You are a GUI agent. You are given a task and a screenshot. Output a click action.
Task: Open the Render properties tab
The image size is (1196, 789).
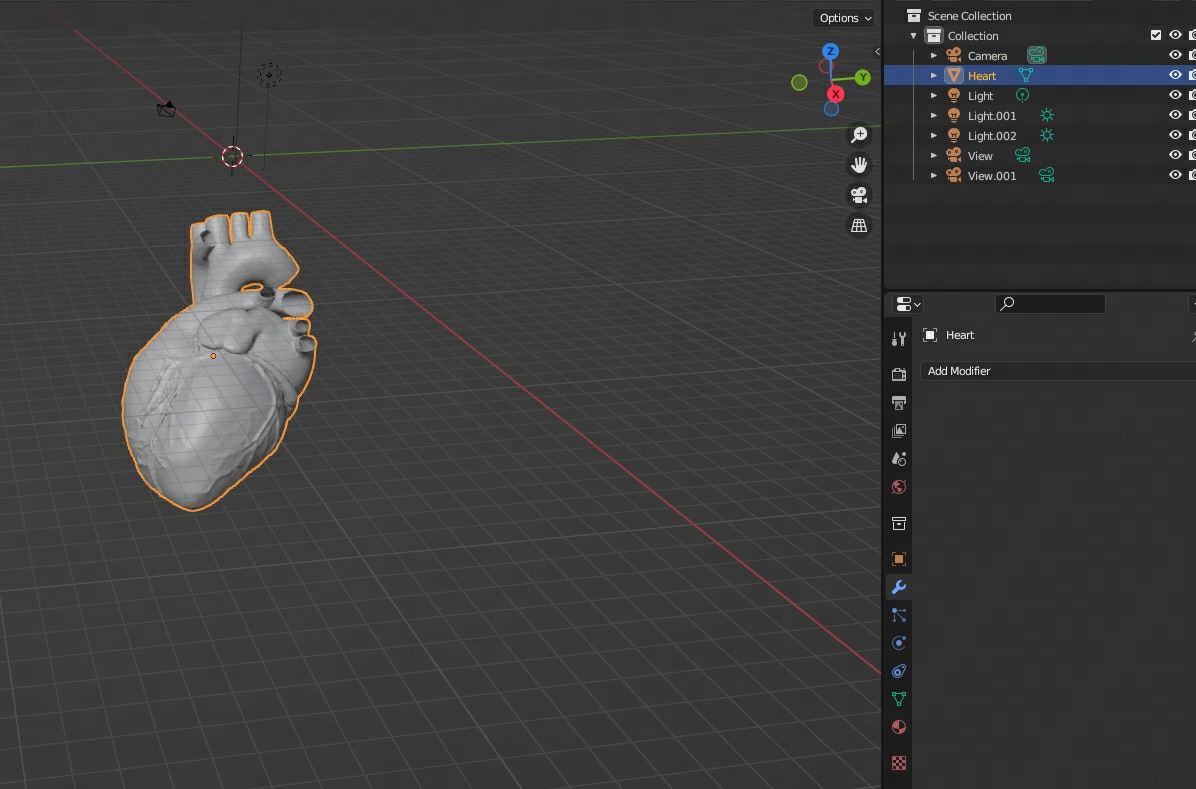(899, 374)
